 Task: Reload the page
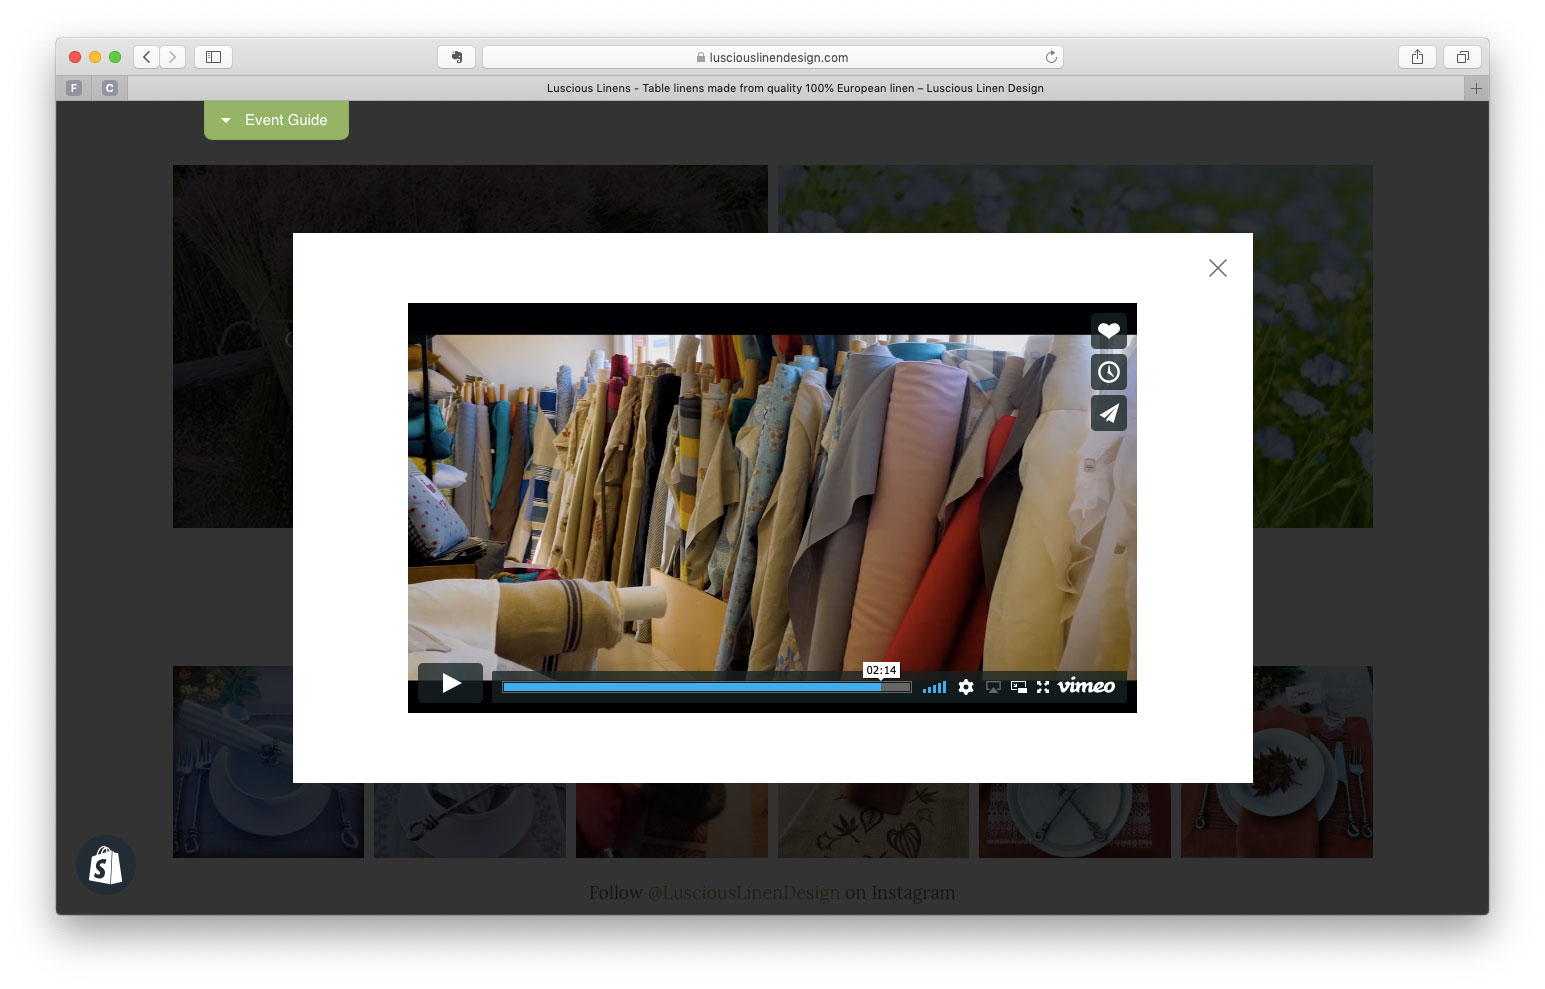[1051, 57]
